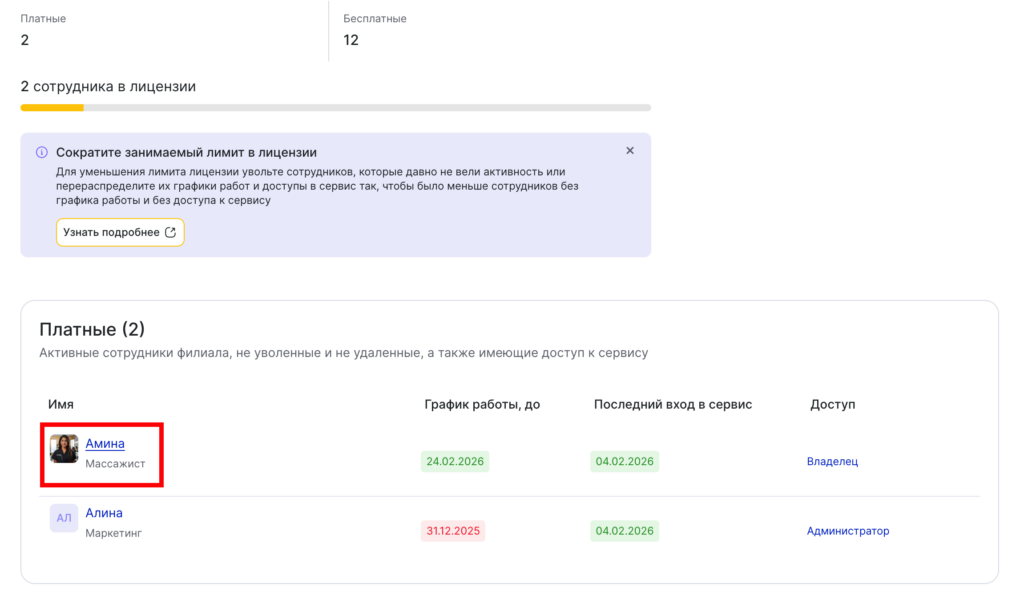The image size is (1024, 592).
Task: Open the Узнать подробнее link button
Action: coord(120,232)
